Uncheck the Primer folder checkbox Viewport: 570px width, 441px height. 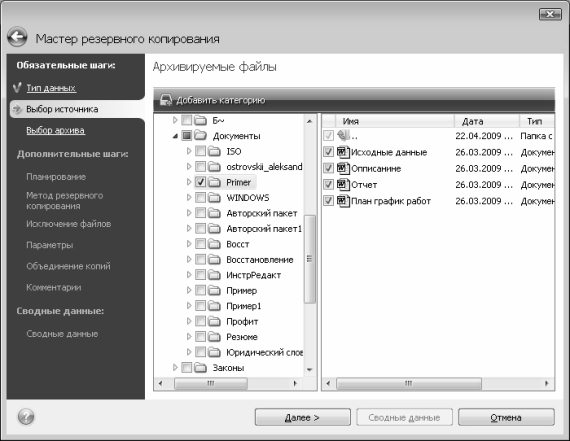point(200,182)
